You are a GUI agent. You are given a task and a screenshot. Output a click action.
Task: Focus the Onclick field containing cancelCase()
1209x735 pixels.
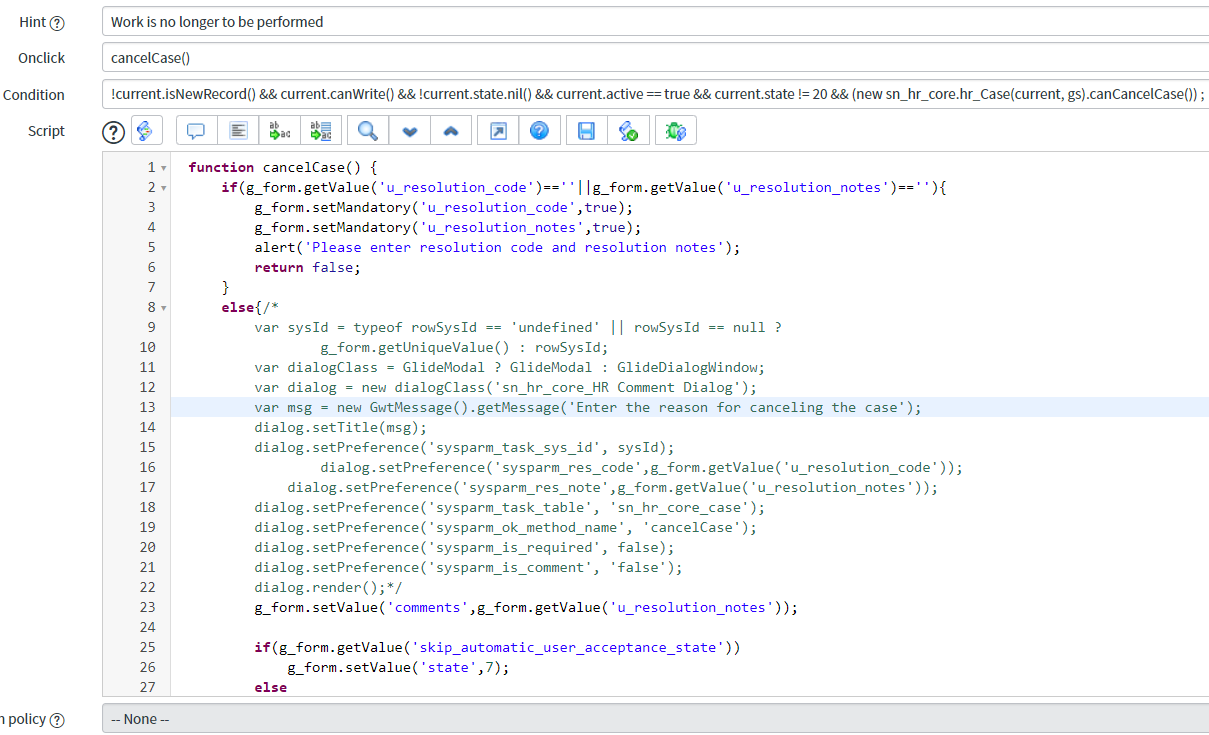point(655,58)
